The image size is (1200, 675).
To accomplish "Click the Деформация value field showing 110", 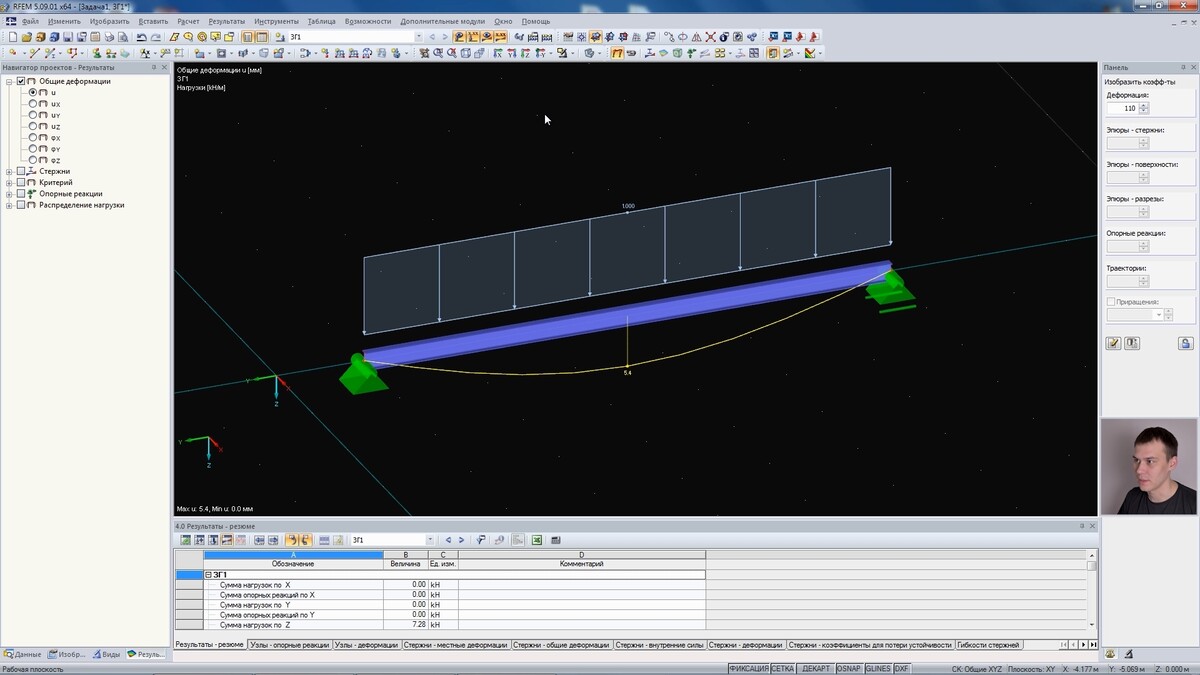I will click(1122, 108).
